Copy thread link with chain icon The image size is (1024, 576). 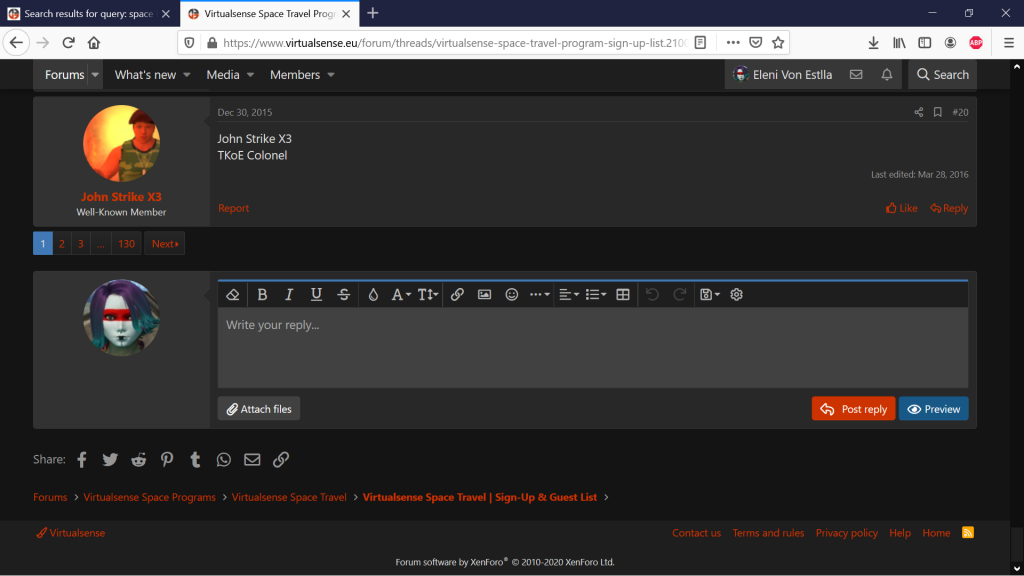[281, 460]
